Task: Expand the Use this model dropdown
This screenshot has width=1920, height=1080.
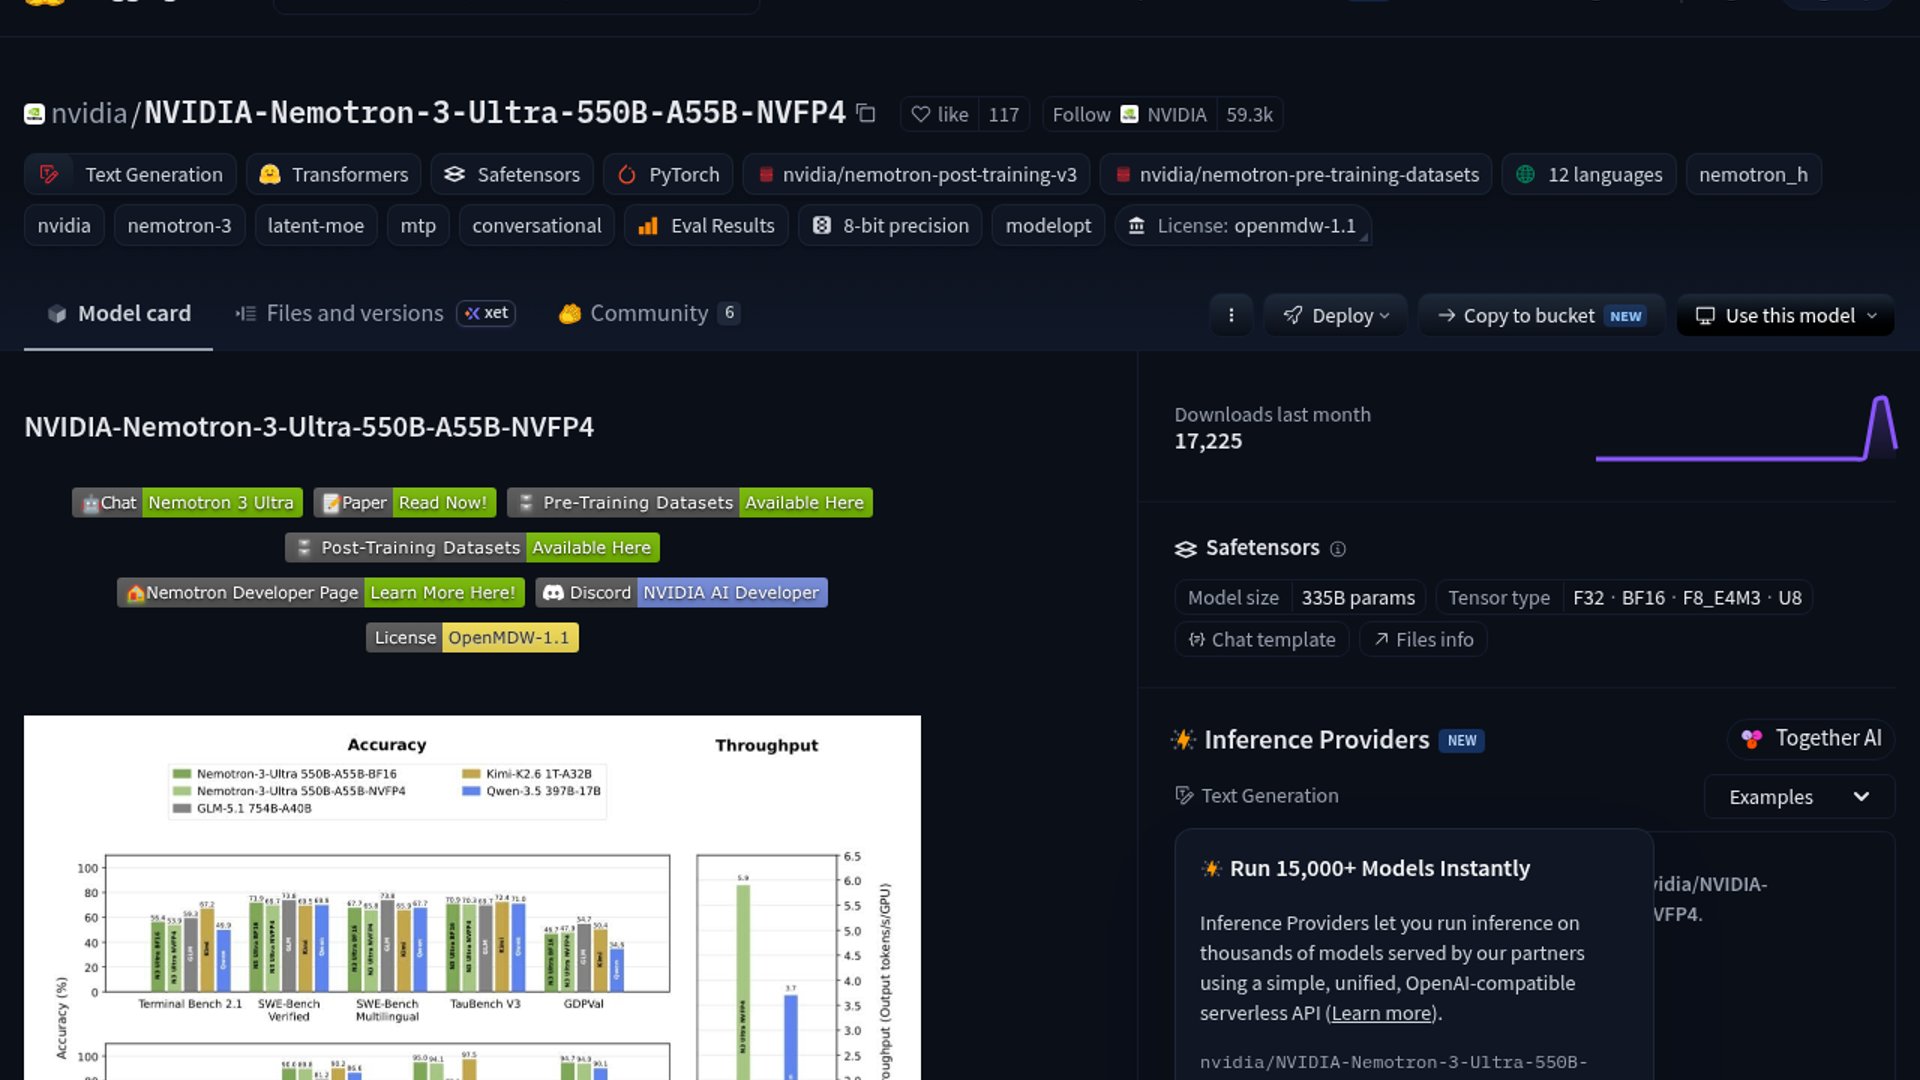Action: click(x=1786, y=316)
